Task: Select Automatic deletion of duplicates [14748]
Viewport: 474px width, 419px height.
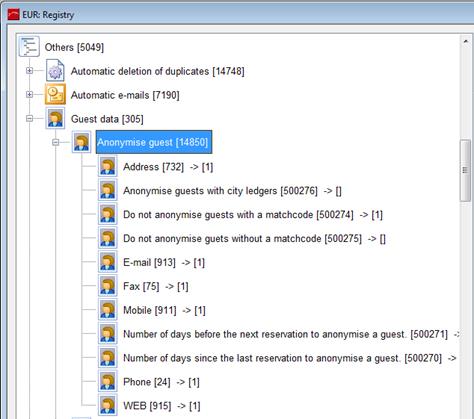Action: tap(158, 71)
